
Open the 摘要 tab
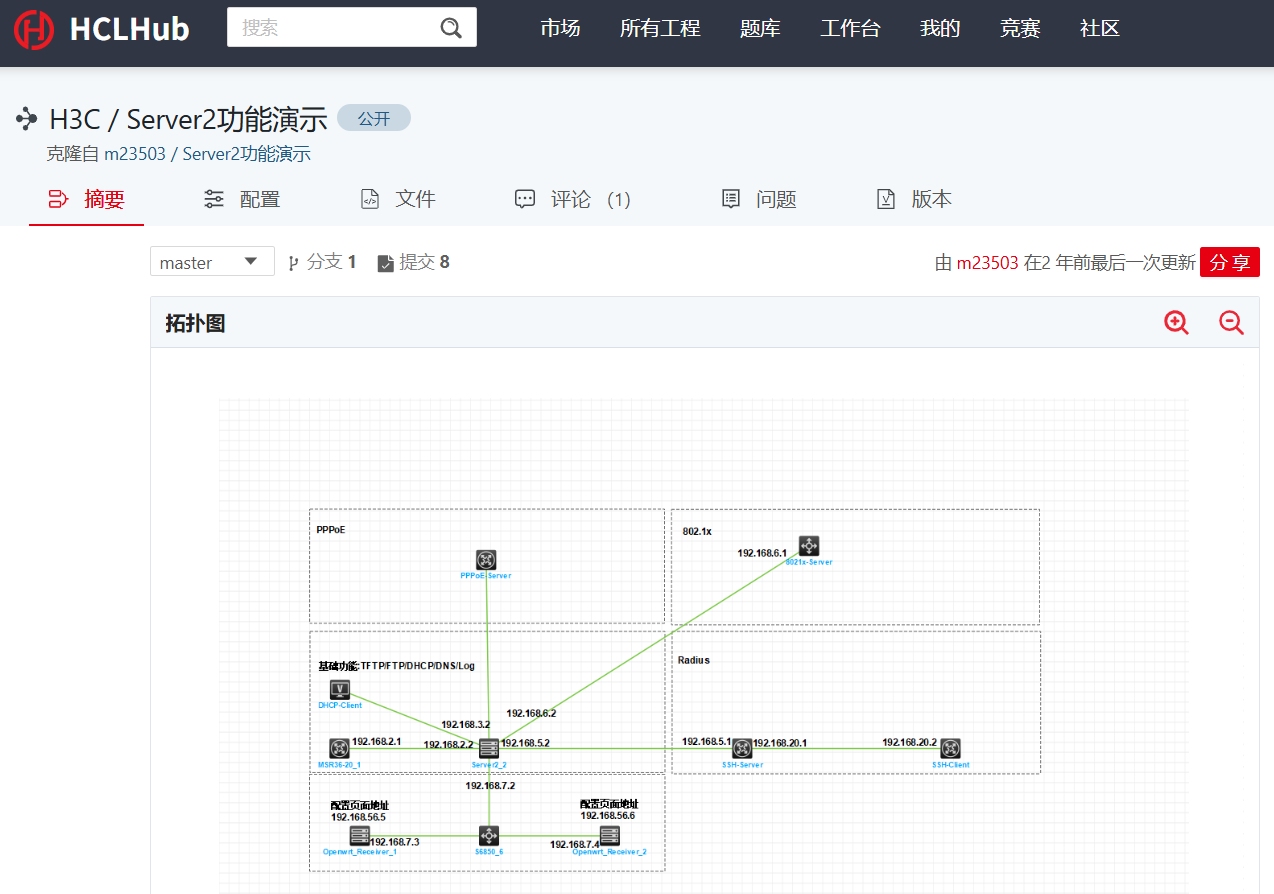pos(86,199)
